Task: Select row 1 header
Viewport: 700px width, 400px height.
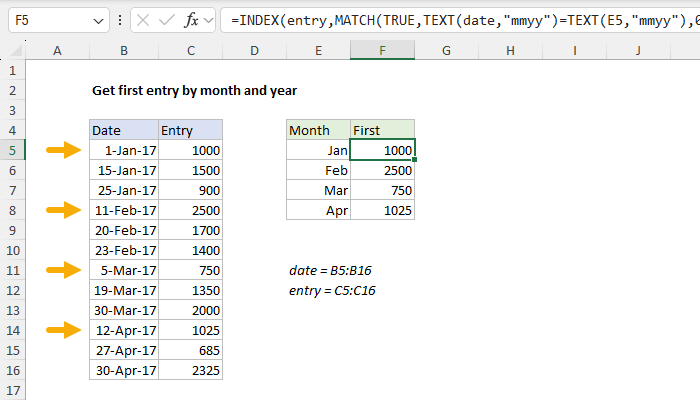Action: click(x=12, y=71)
